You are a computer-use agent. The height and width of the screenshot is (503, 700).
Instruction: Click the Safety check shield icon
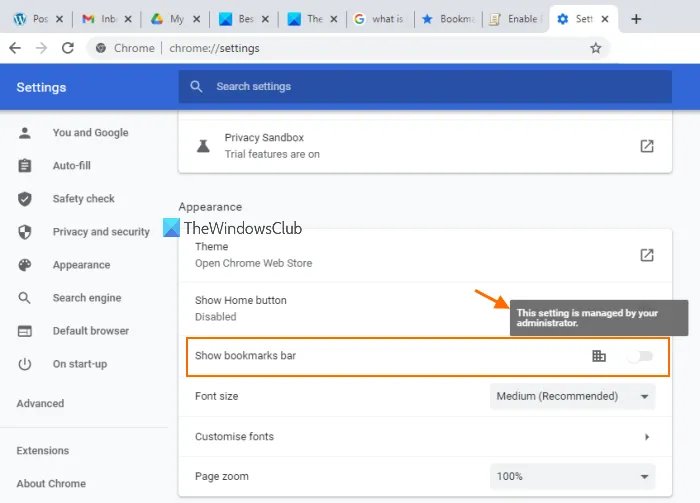[25, 199]
